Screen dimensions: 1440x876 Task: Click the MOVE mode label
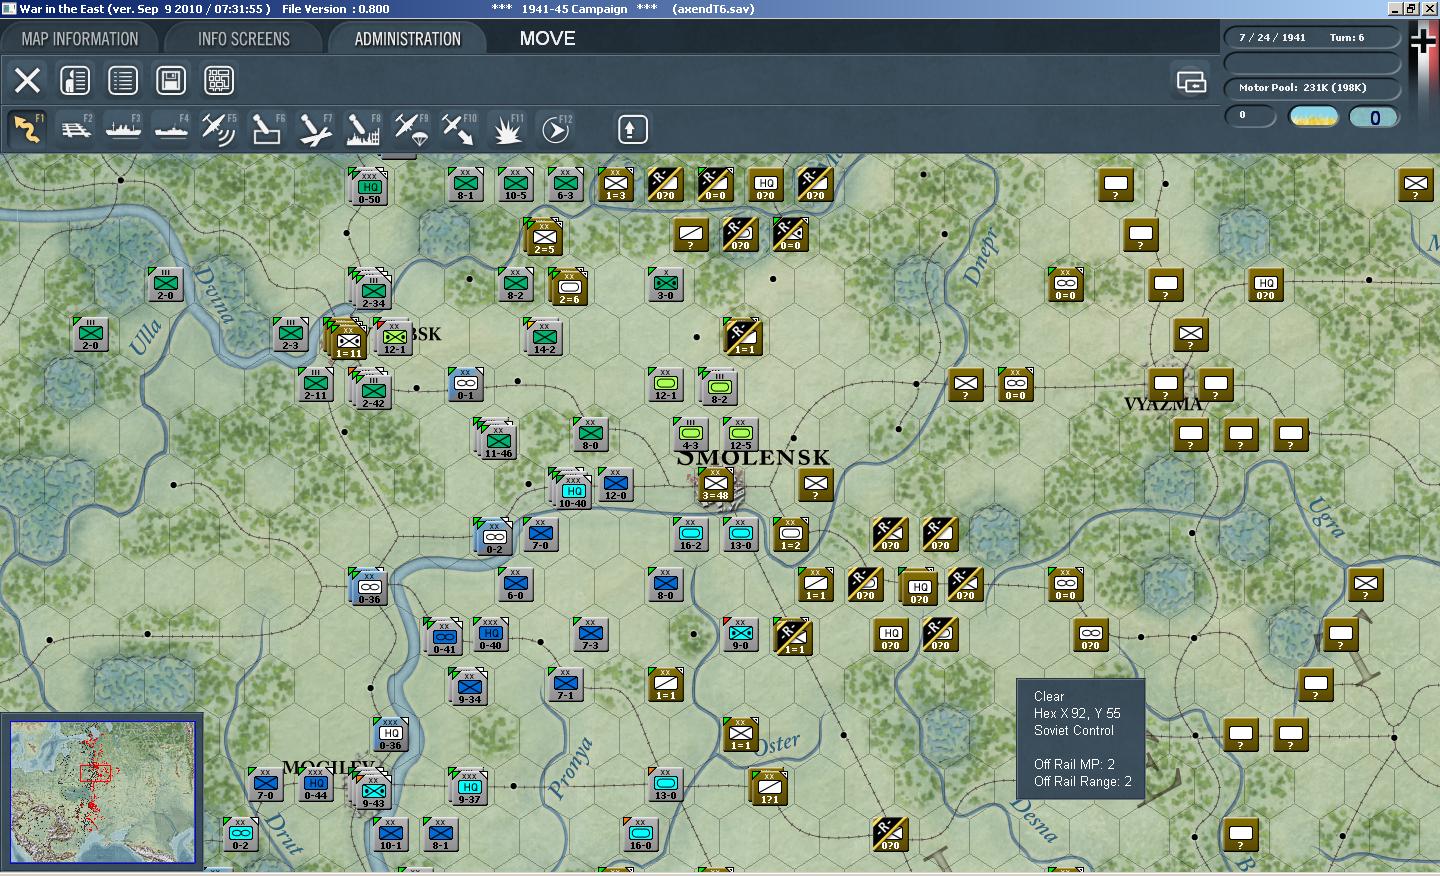[x=547, y=39]
